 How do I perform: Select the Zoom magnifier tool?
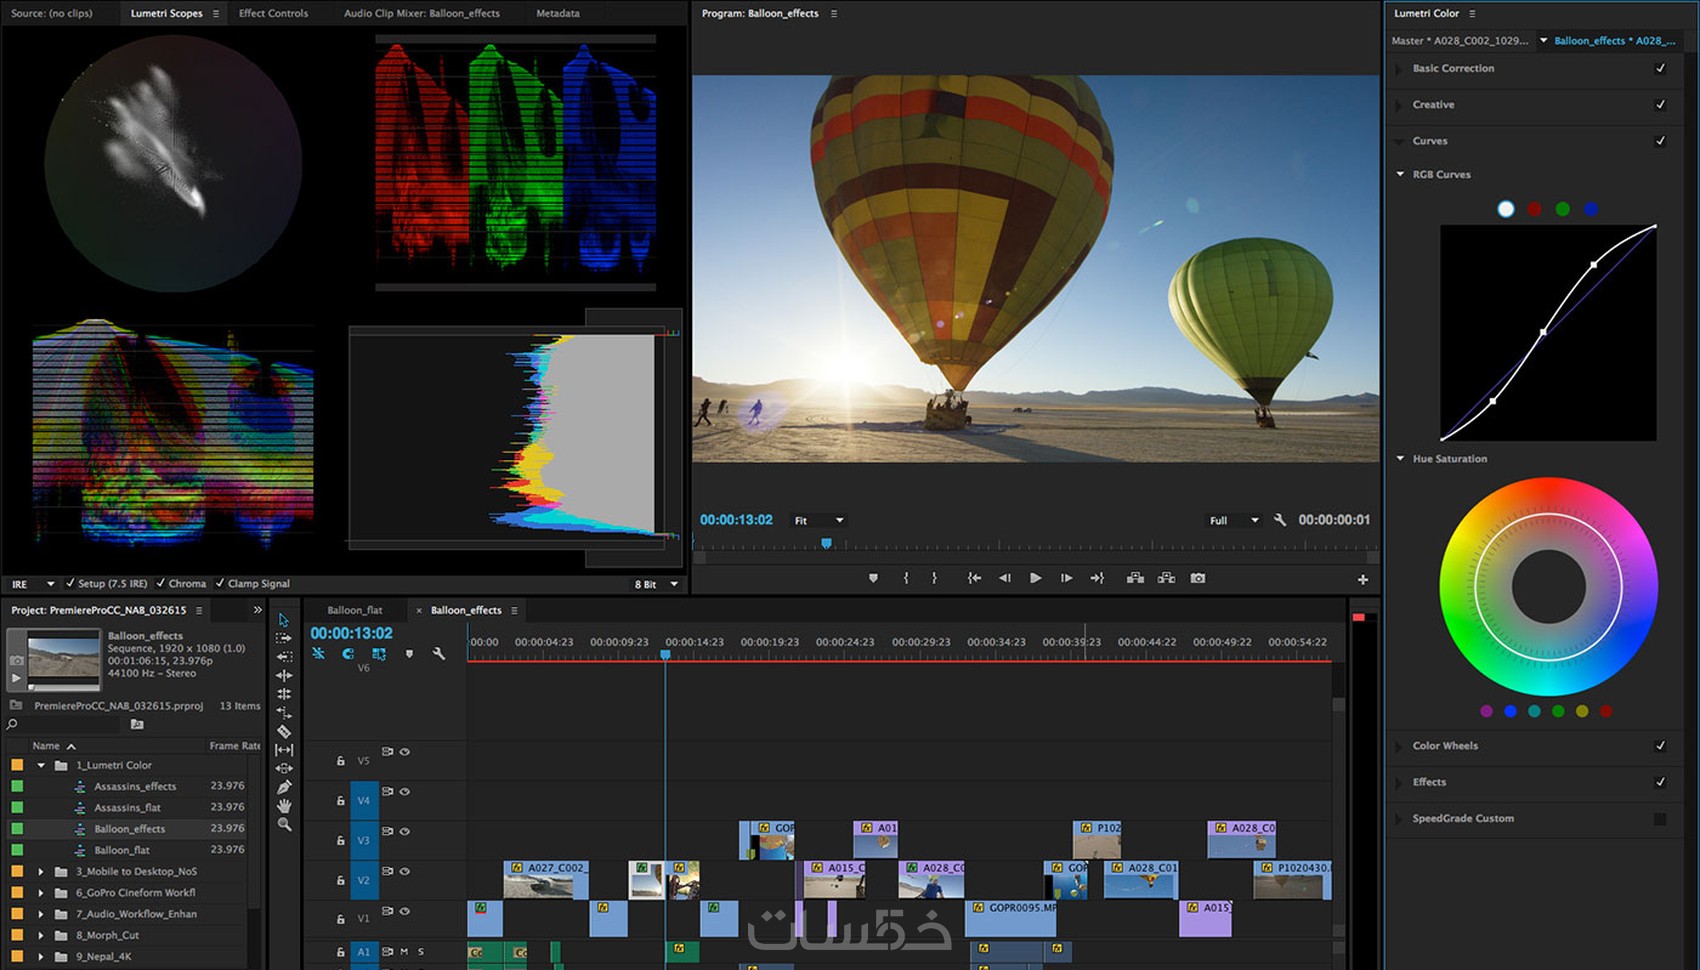pos(284,825)
